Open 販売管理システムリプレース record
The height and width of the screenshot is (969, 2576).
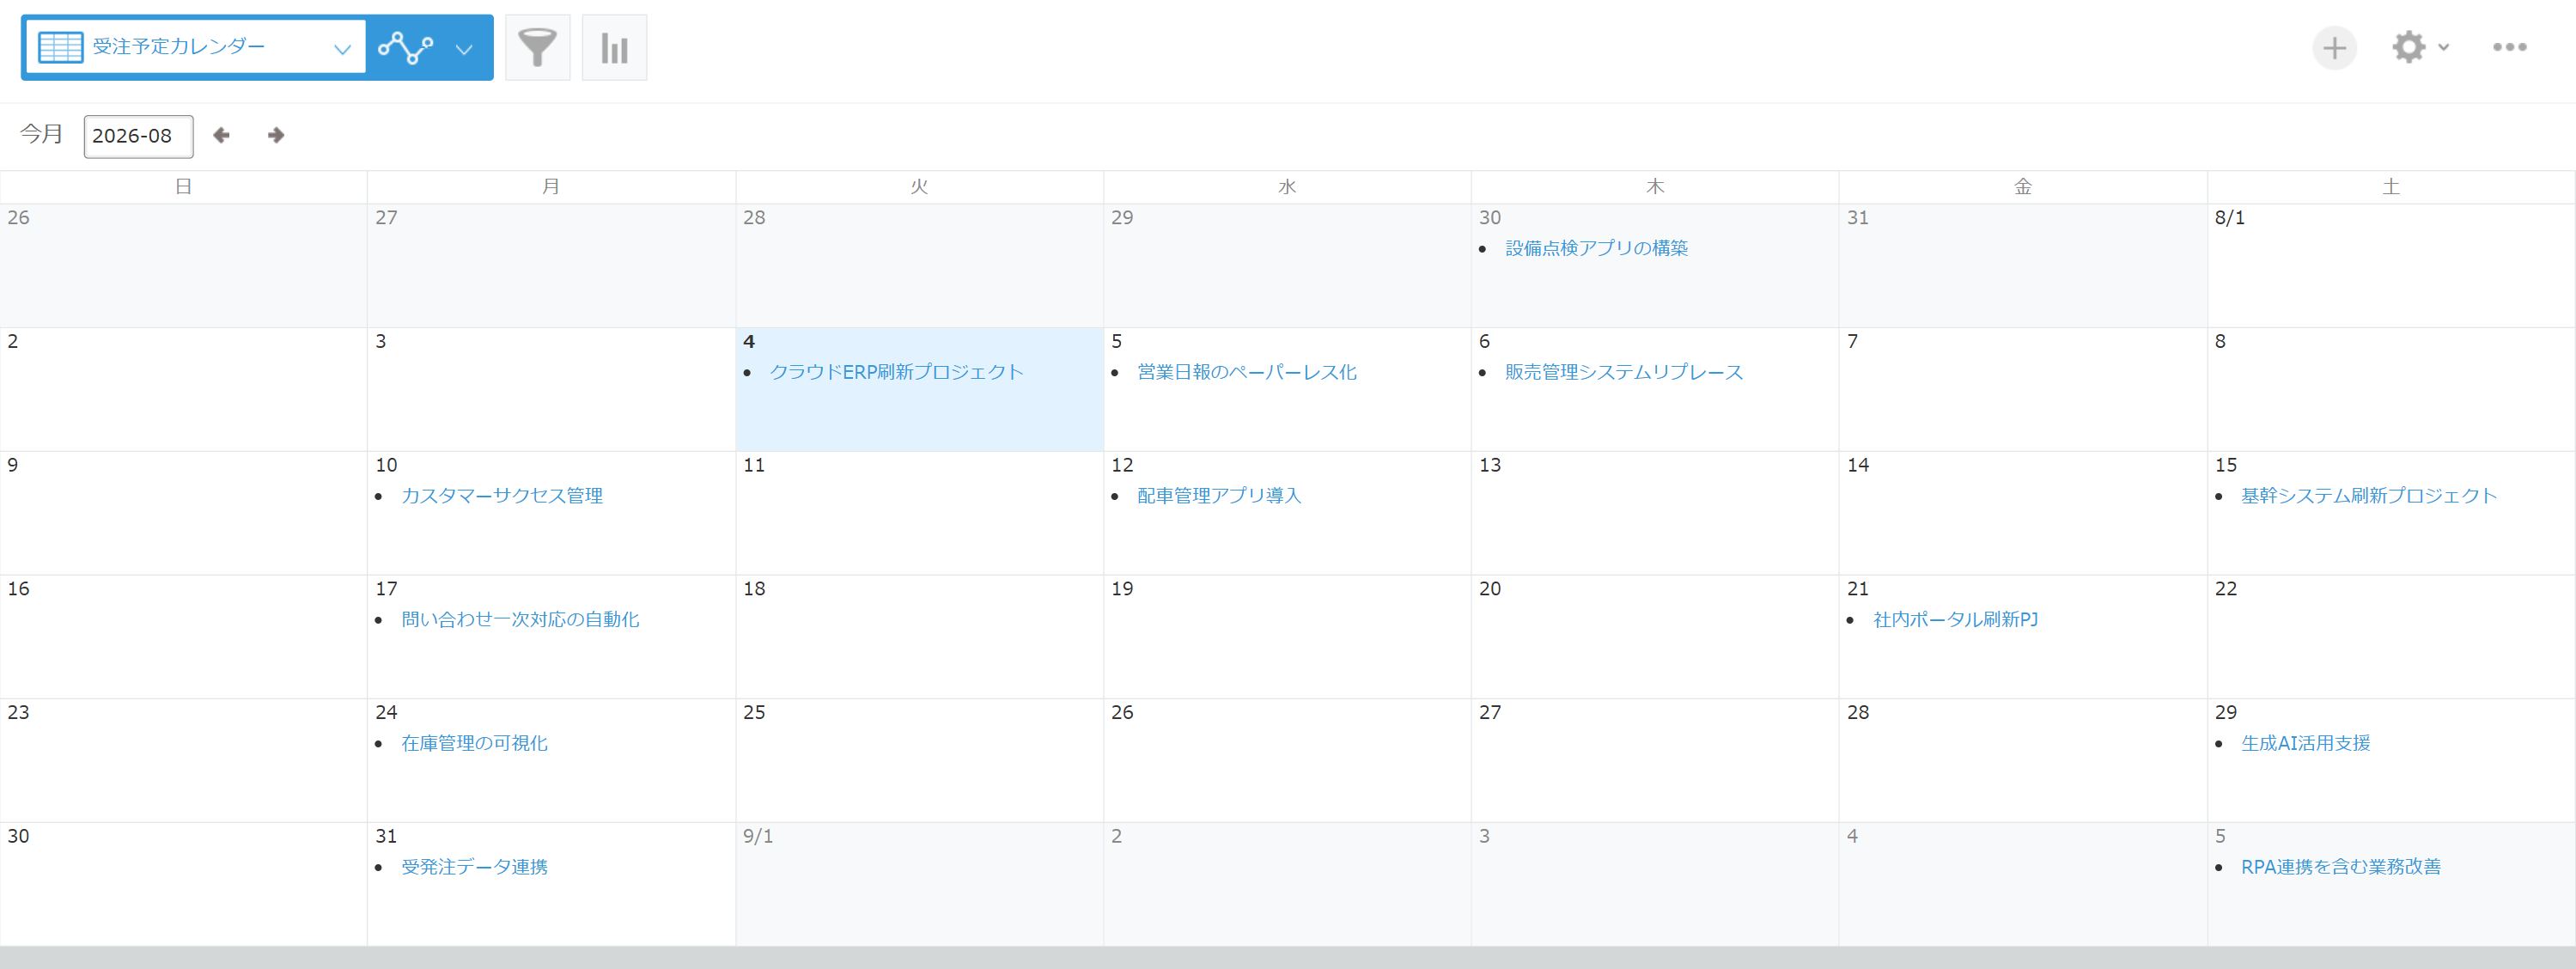point(1624,372)
